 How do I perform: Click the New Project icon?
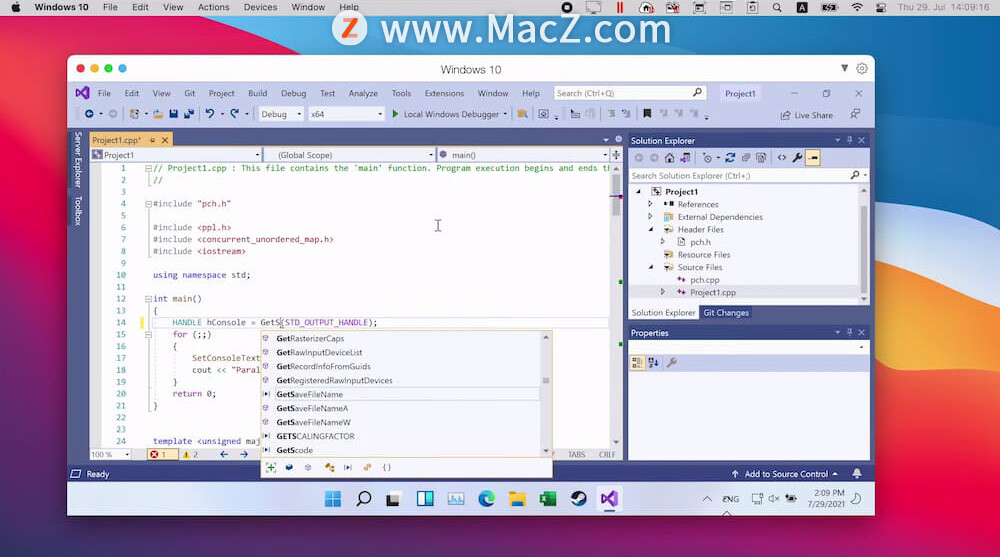coord(134,114)
